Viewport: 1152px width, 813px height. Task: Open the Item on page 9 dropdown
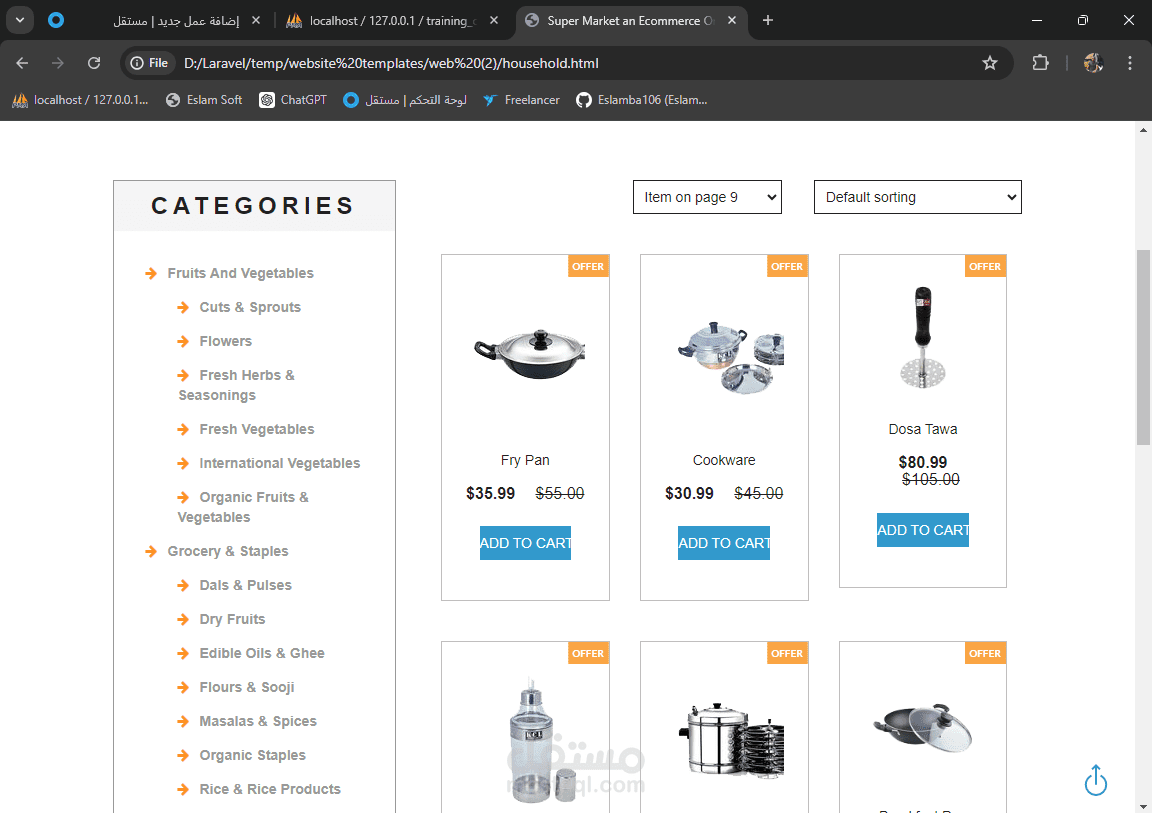707,197
